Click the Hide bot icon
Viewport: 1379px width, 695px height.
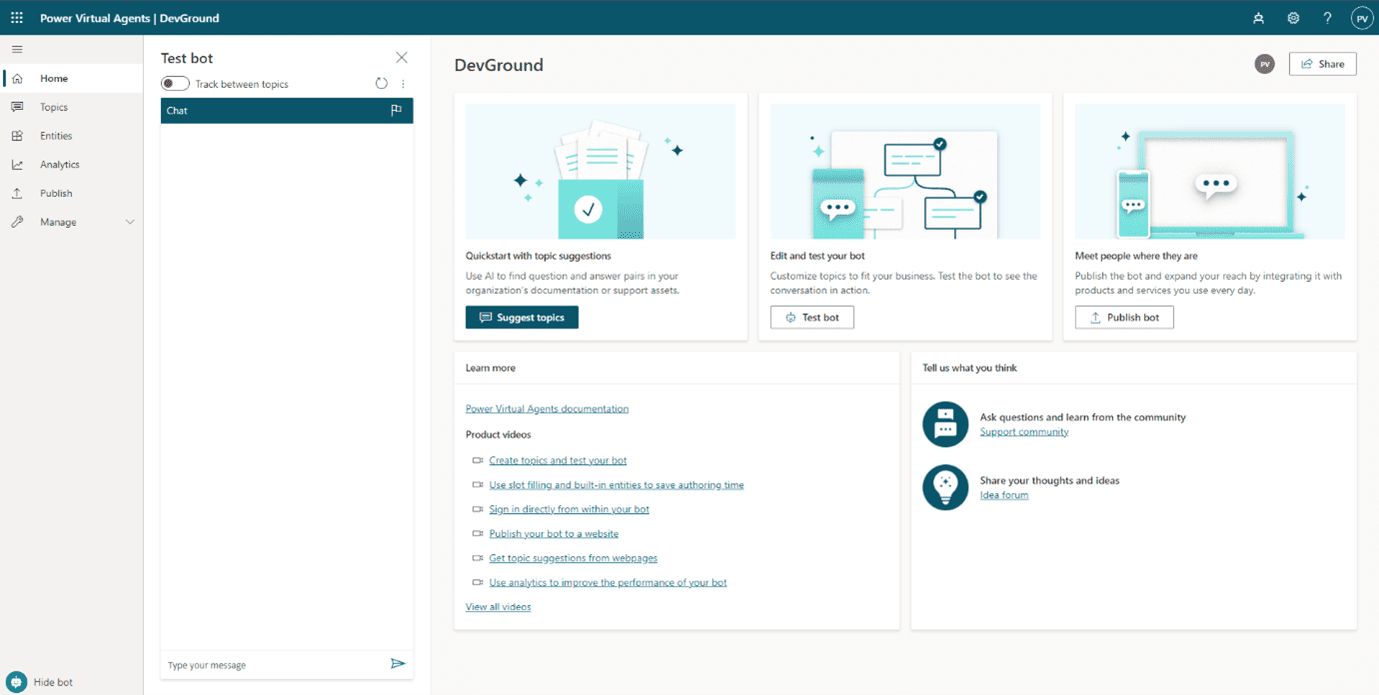click(x=16, y=682)
